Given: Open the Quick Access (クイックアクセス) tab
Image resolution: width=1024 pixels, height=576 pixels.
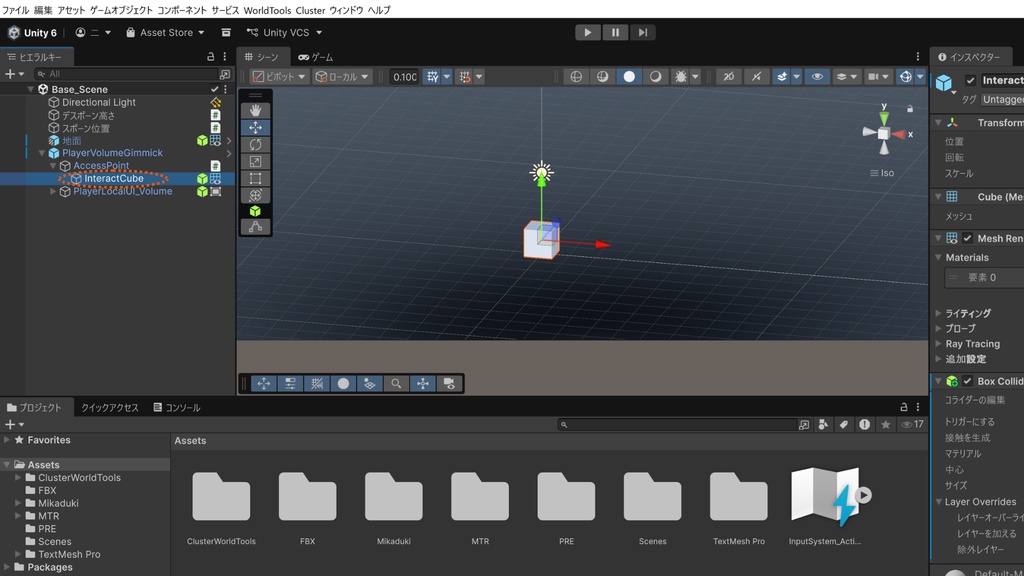Looking at the screenshot, I should point(110,408).
